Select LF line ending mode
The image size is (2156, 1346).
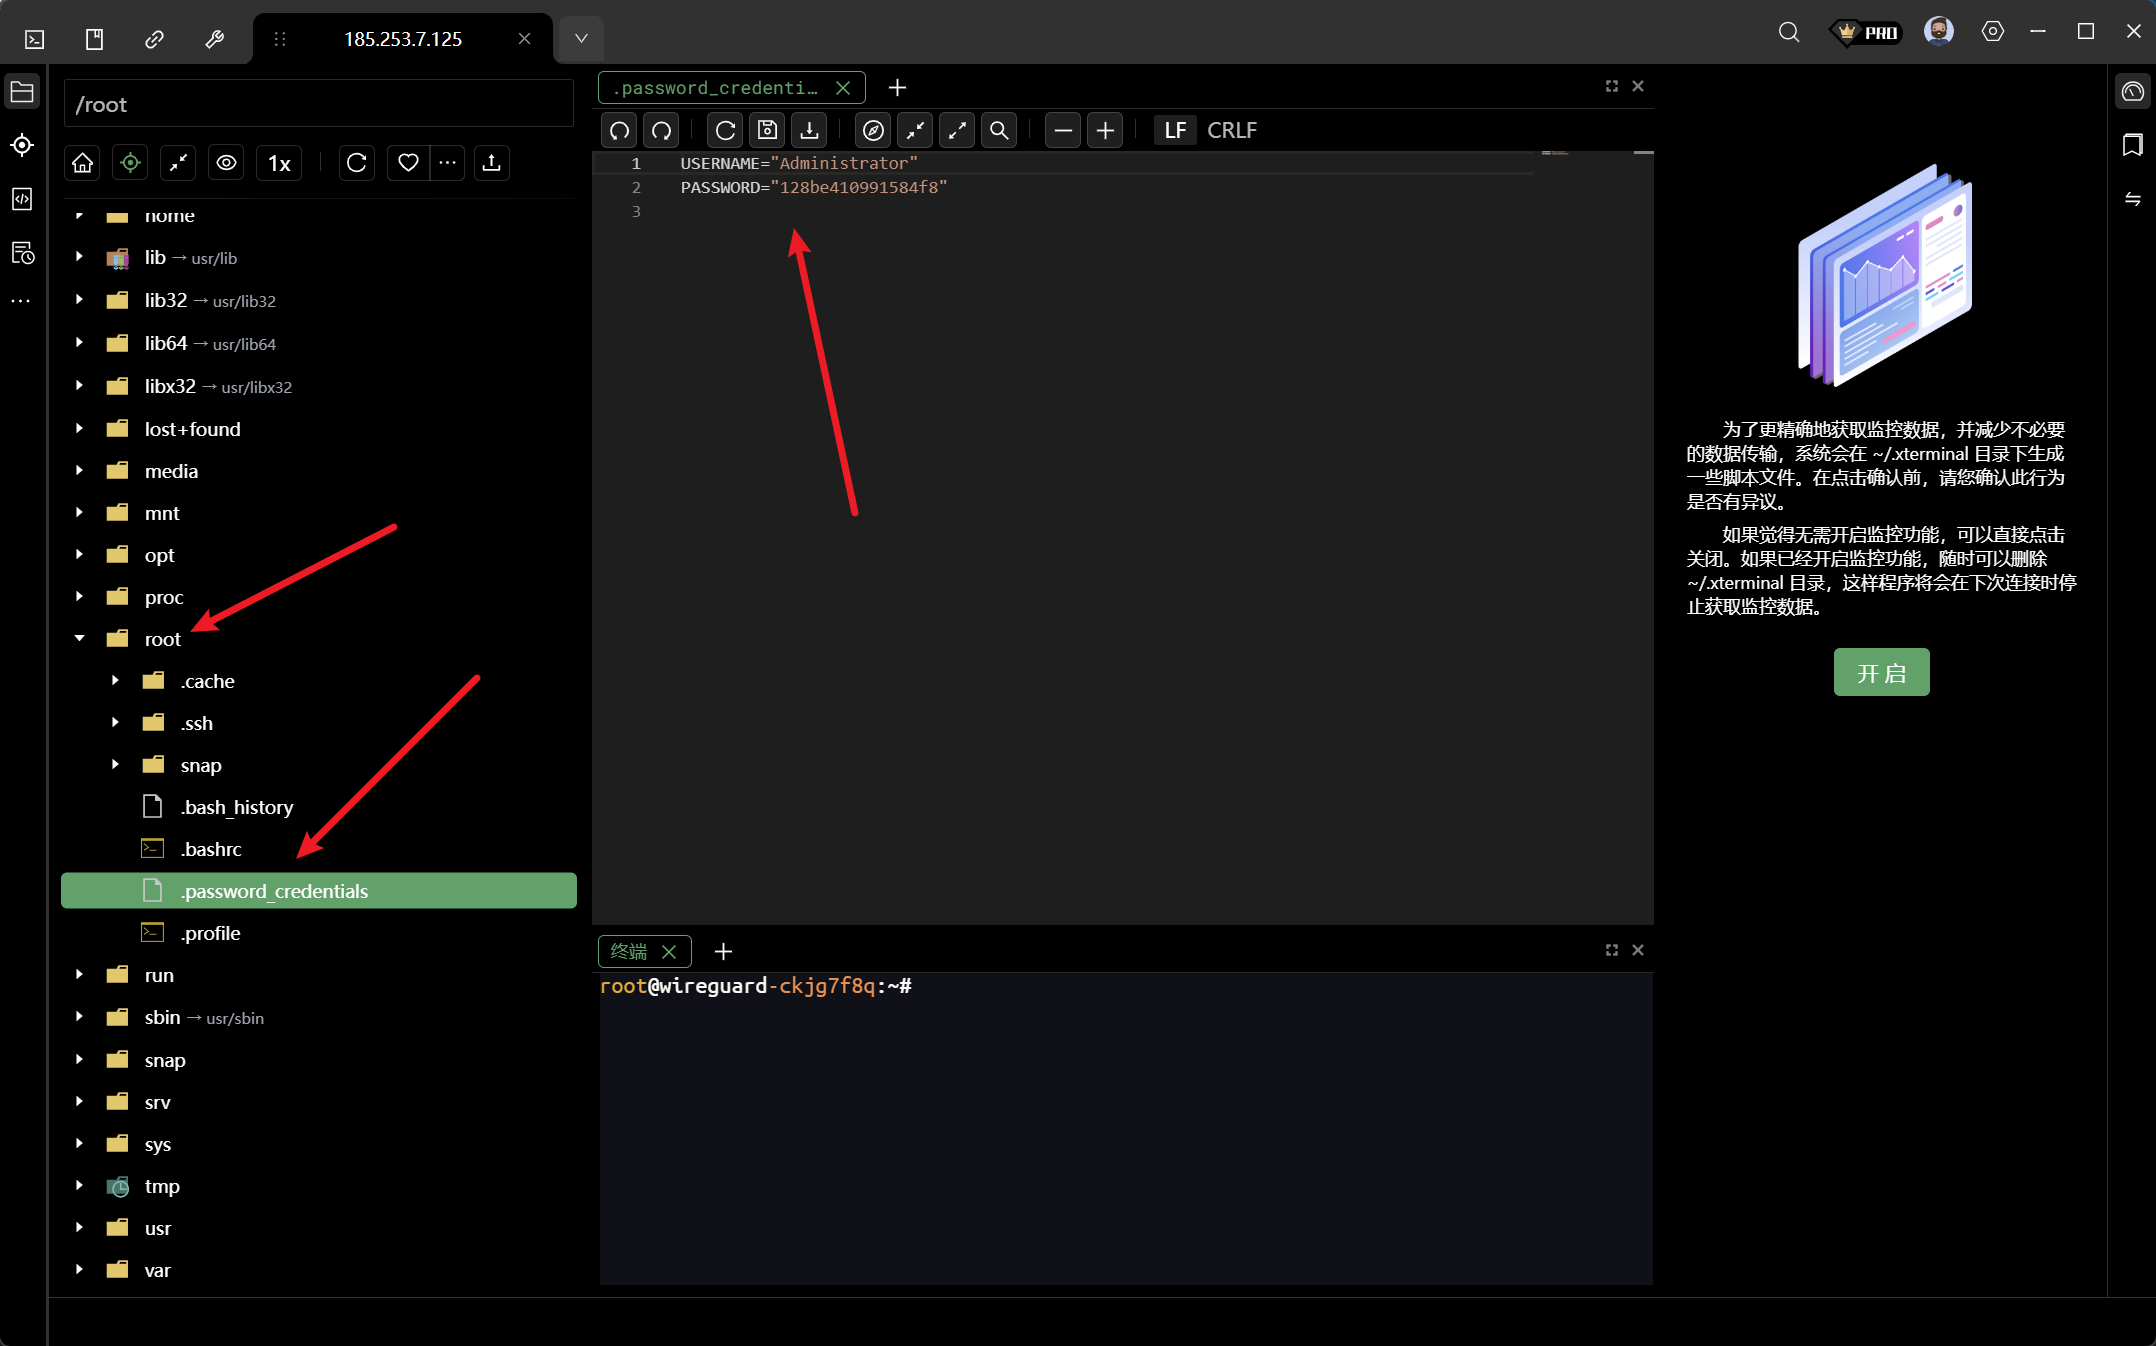click(1175, 130)
